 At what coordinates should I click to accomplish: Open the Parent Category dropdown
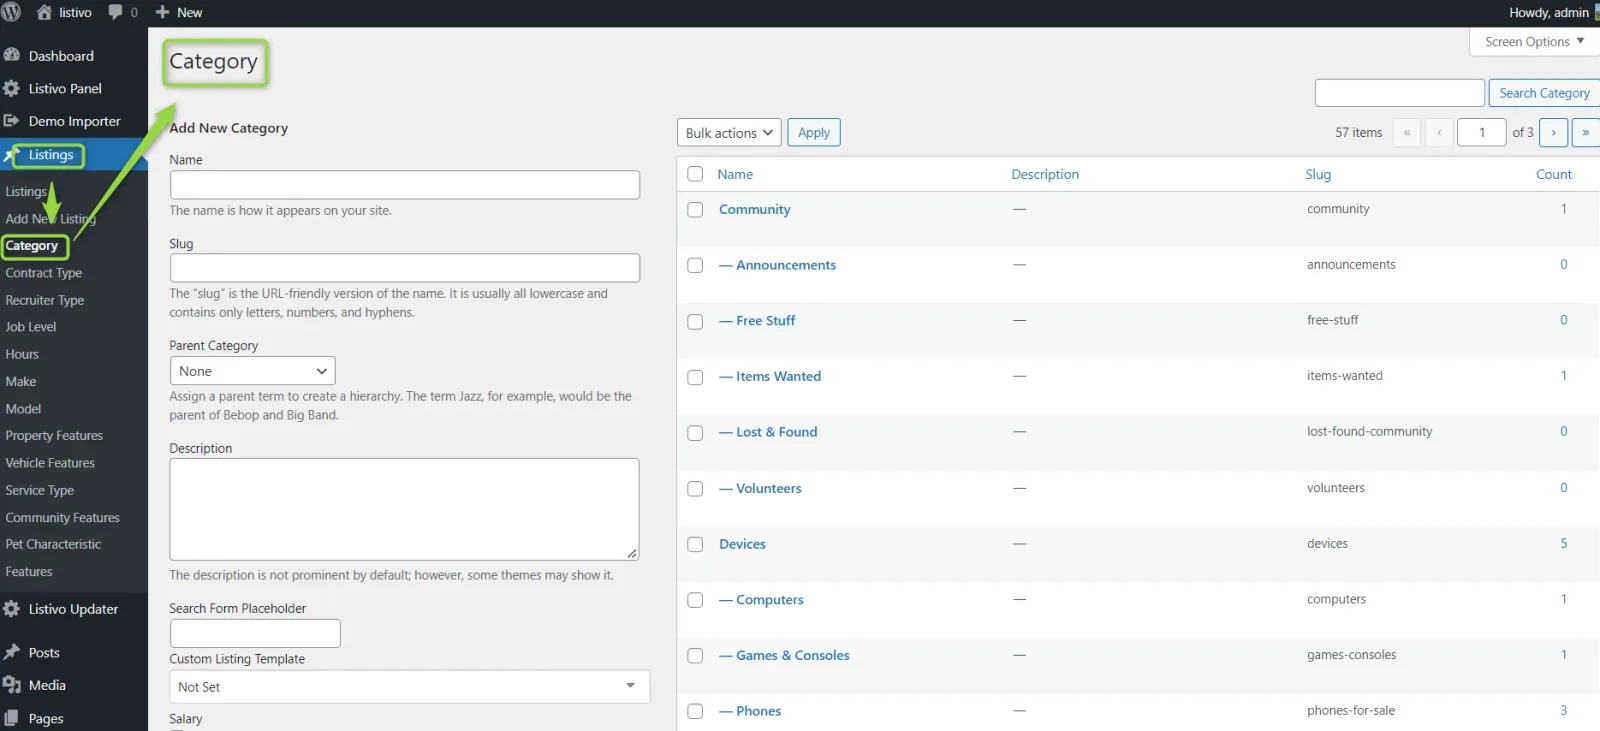tap(252, 371)
